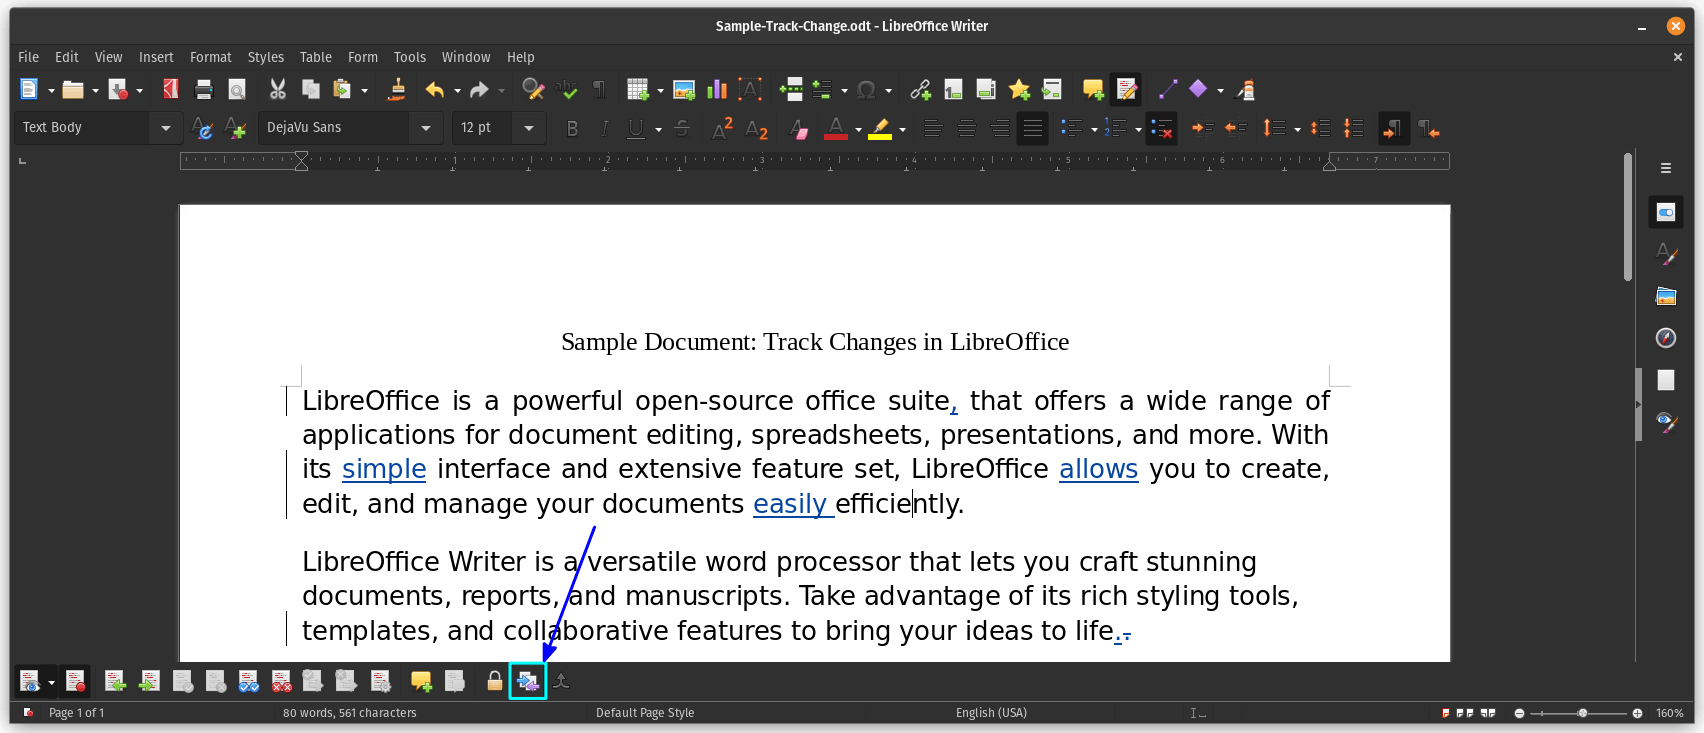Open the Styles menu

coord(266,57)
